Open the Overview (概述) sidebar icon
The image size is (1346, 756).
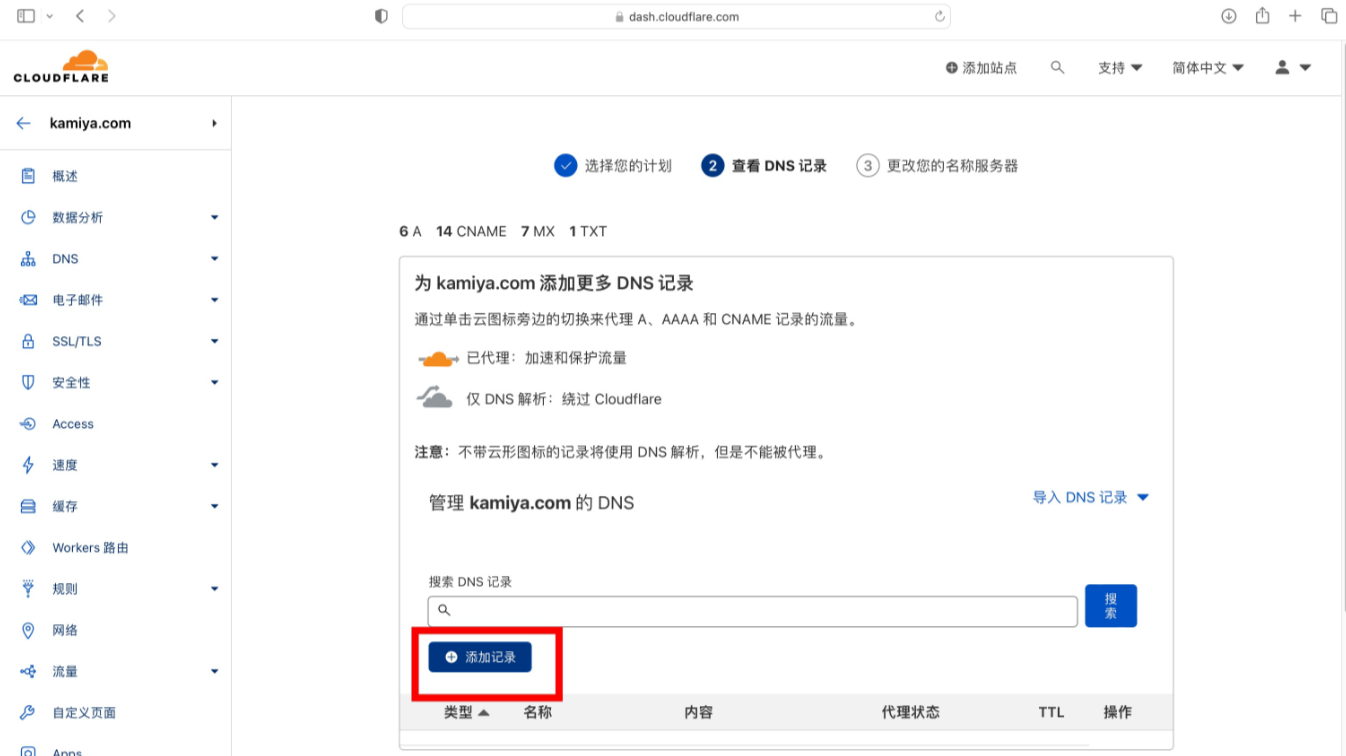click(28, 176)
